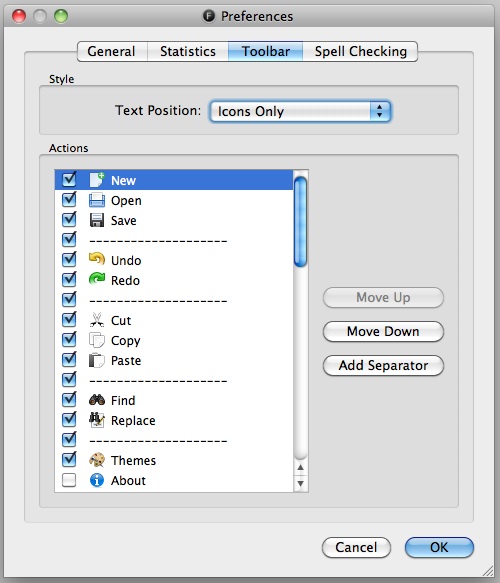This screenshot has width=500, height=583.
Task: Click the list scroll down arrow
Action: click(x=300, y=483)
